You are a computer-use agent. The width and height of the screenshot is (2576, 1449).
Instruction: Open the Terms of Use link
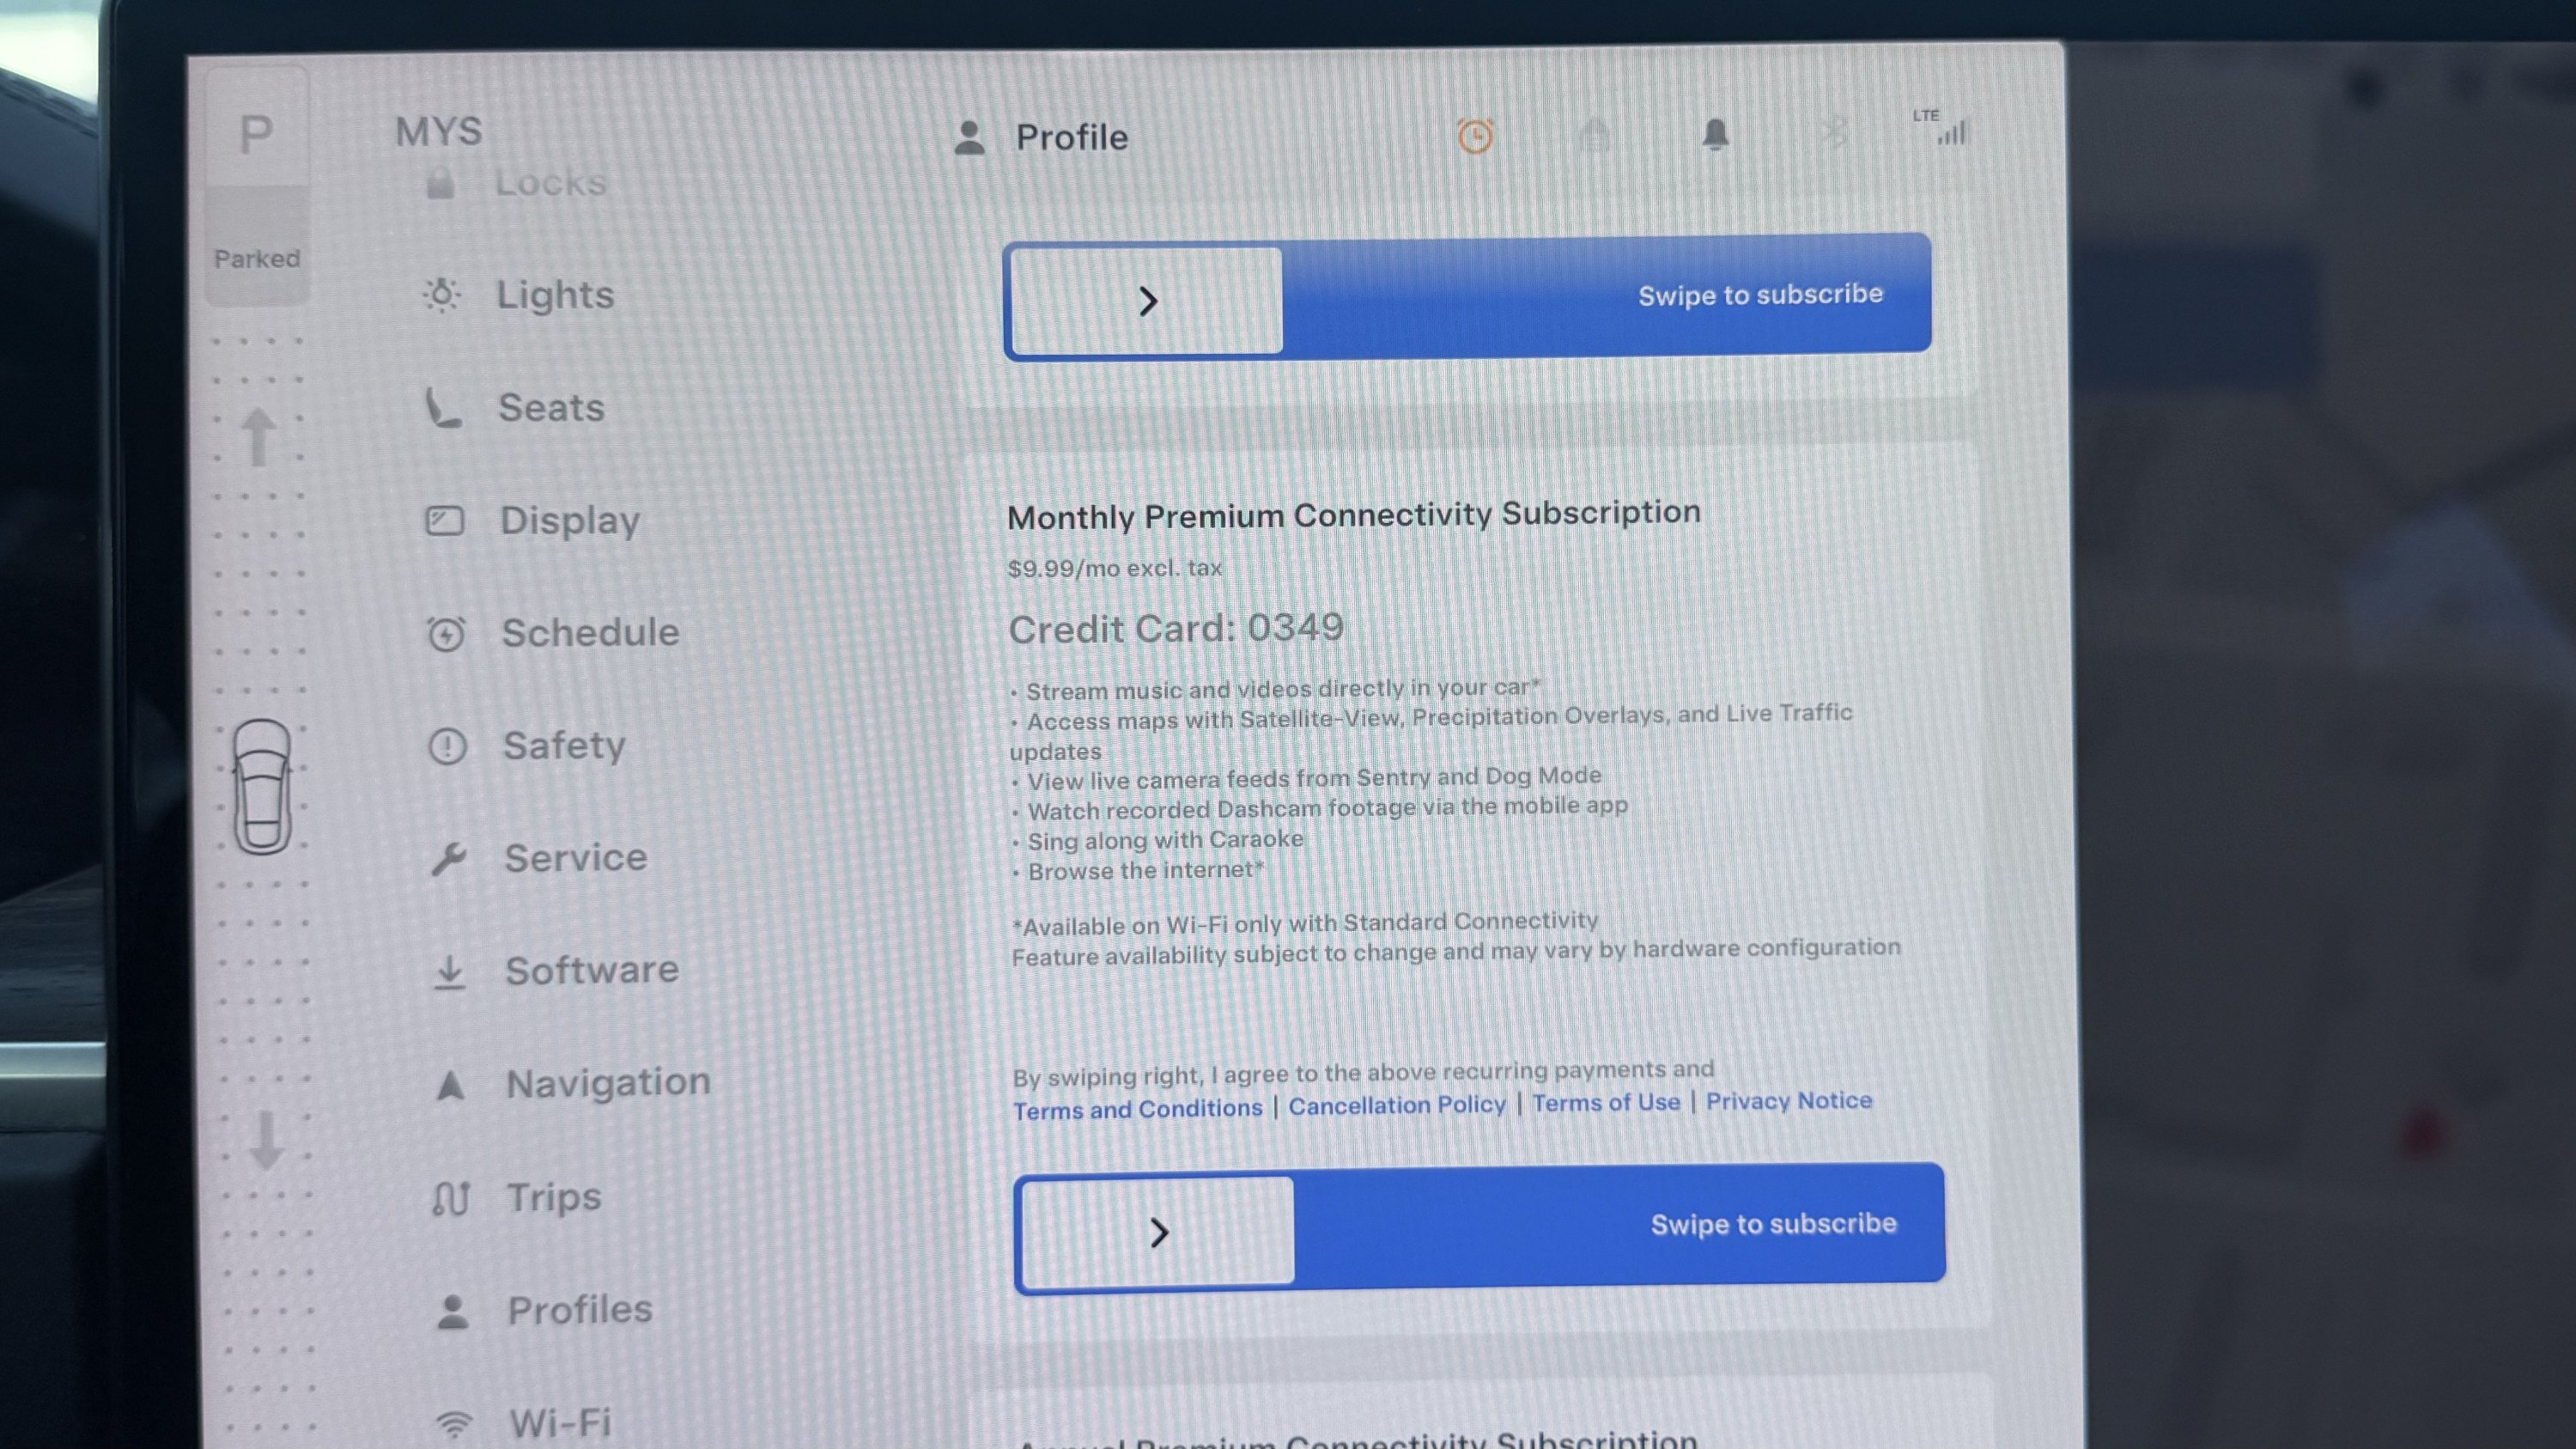coord(1606,1102)
